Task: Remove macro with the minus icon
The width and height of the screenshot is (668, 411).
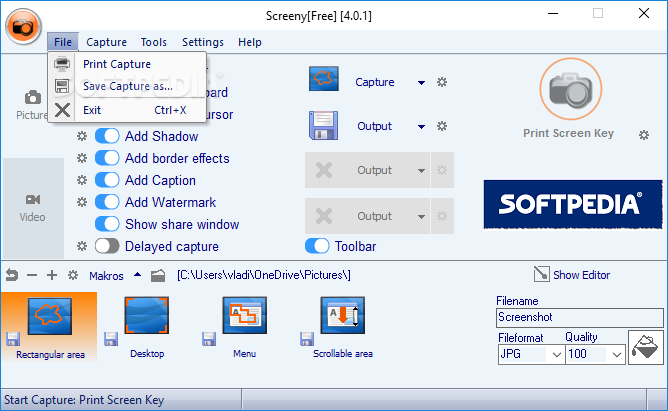Action: click(32, 276)
